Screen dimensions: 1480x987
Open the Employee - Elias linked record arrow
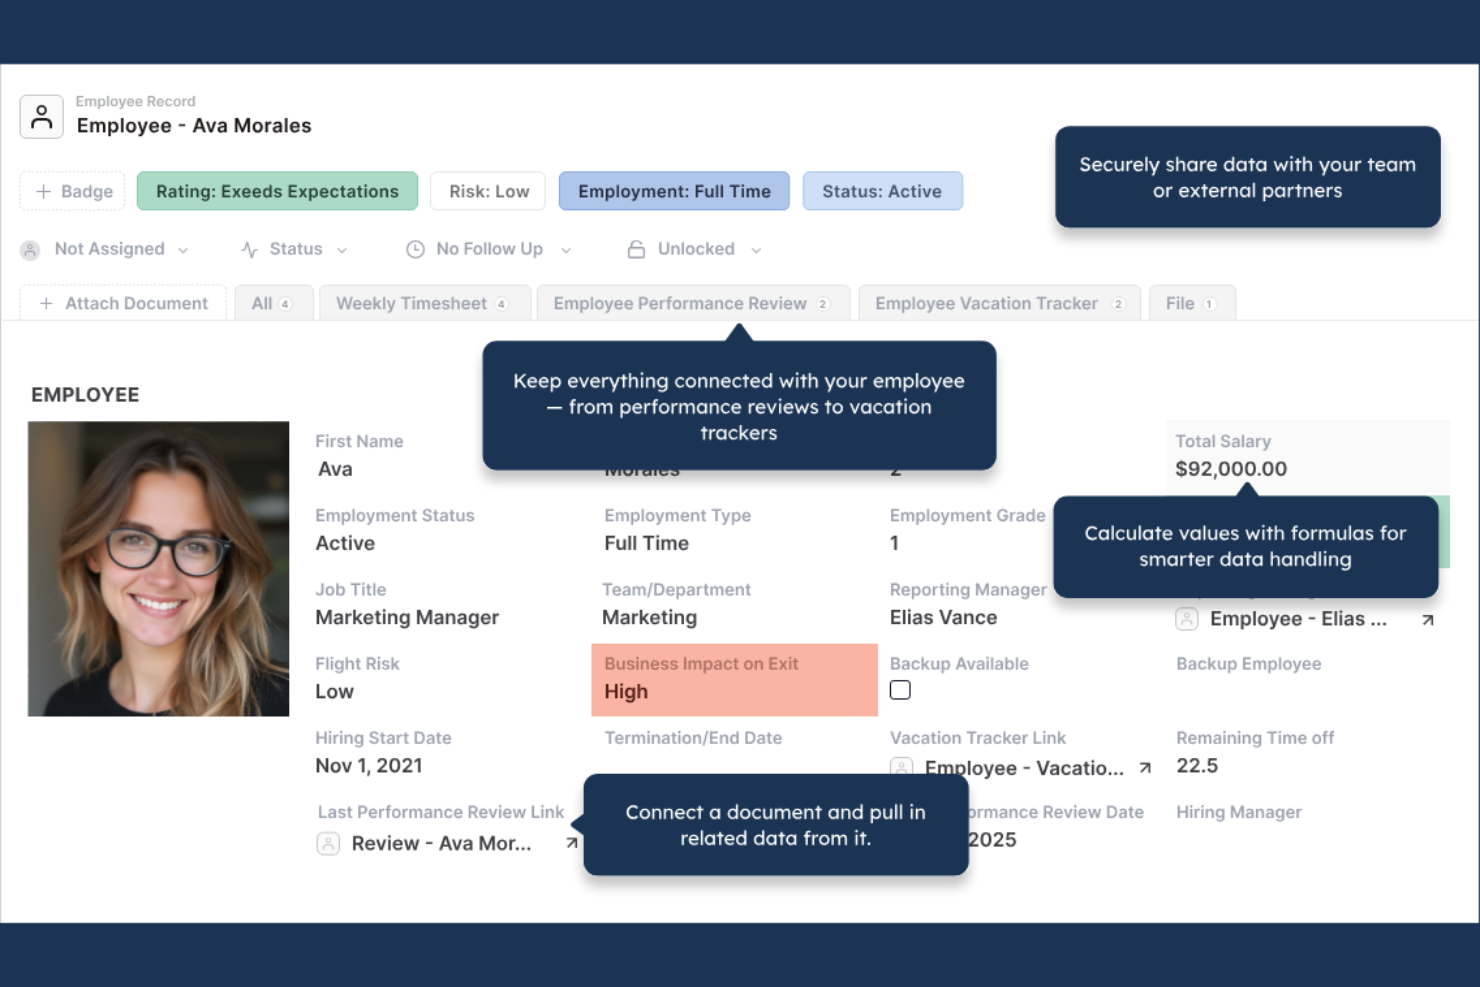[1428, 620]
